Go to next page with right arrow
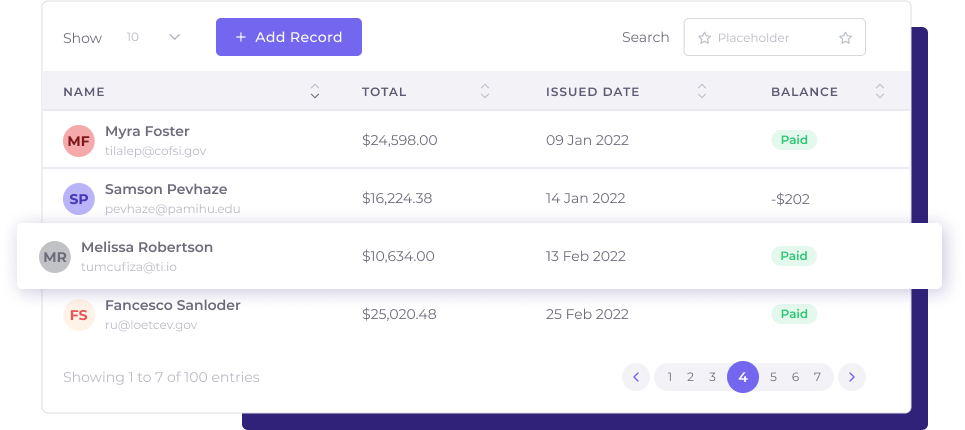The width and height of the screenshot is (965, 430). [x=851, y=377]
